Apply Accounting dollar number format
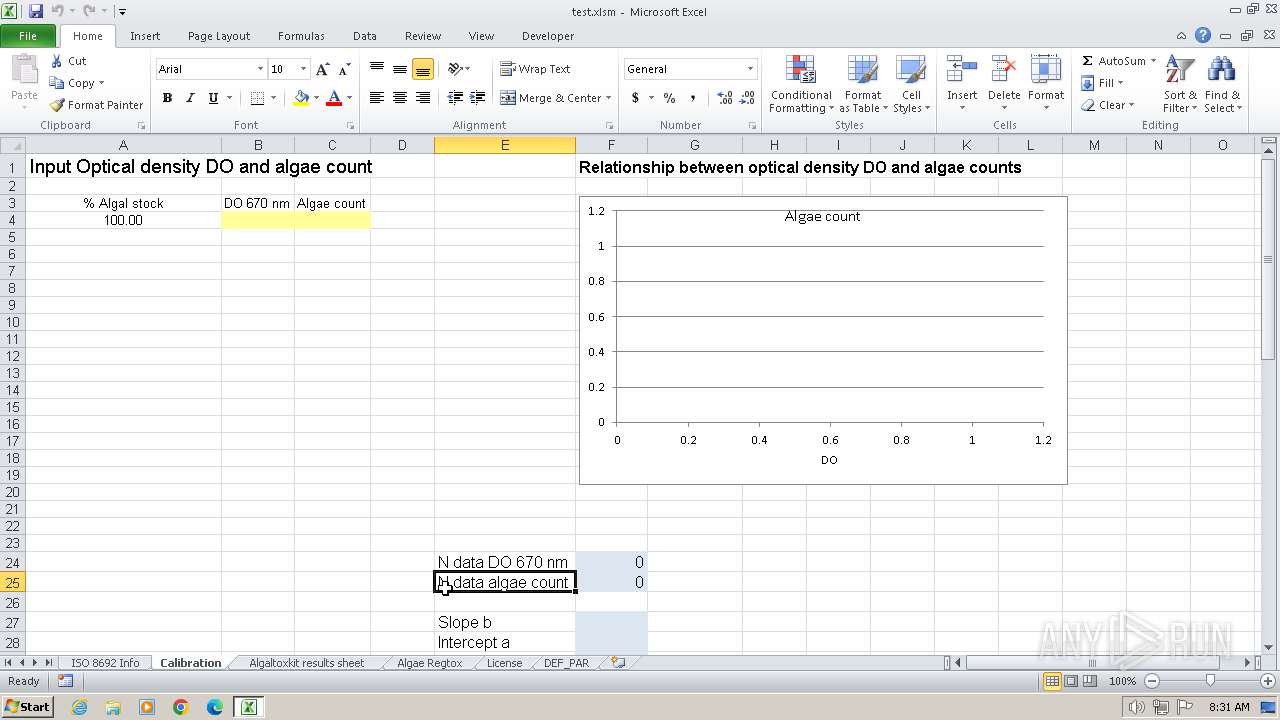 coord(635,98)
